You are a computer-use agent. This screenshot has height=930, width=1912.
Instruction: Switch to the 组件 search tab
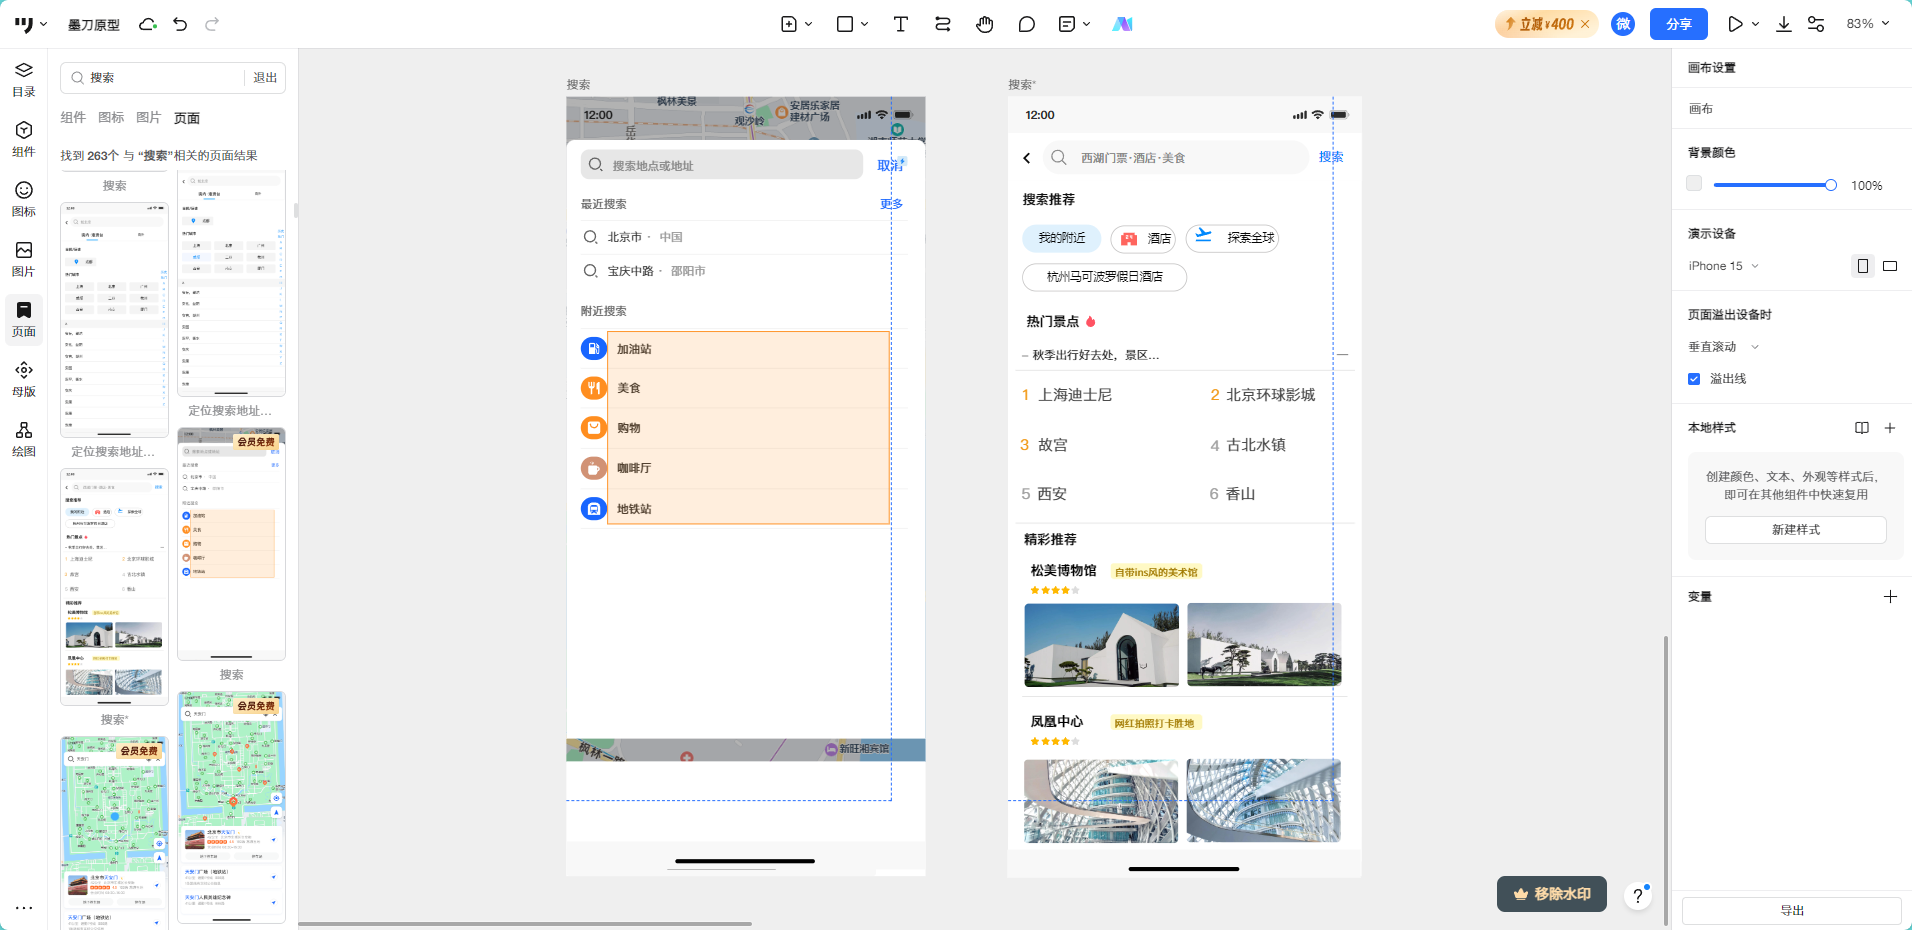[x=73, y=118]
